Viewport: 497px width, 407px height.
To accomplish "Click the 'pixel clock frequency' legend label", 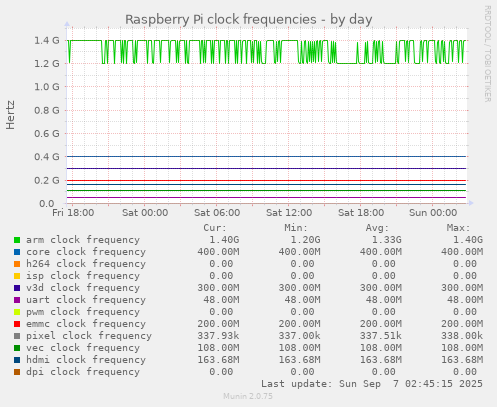I will pyautogui.click(x=89, y=336).
